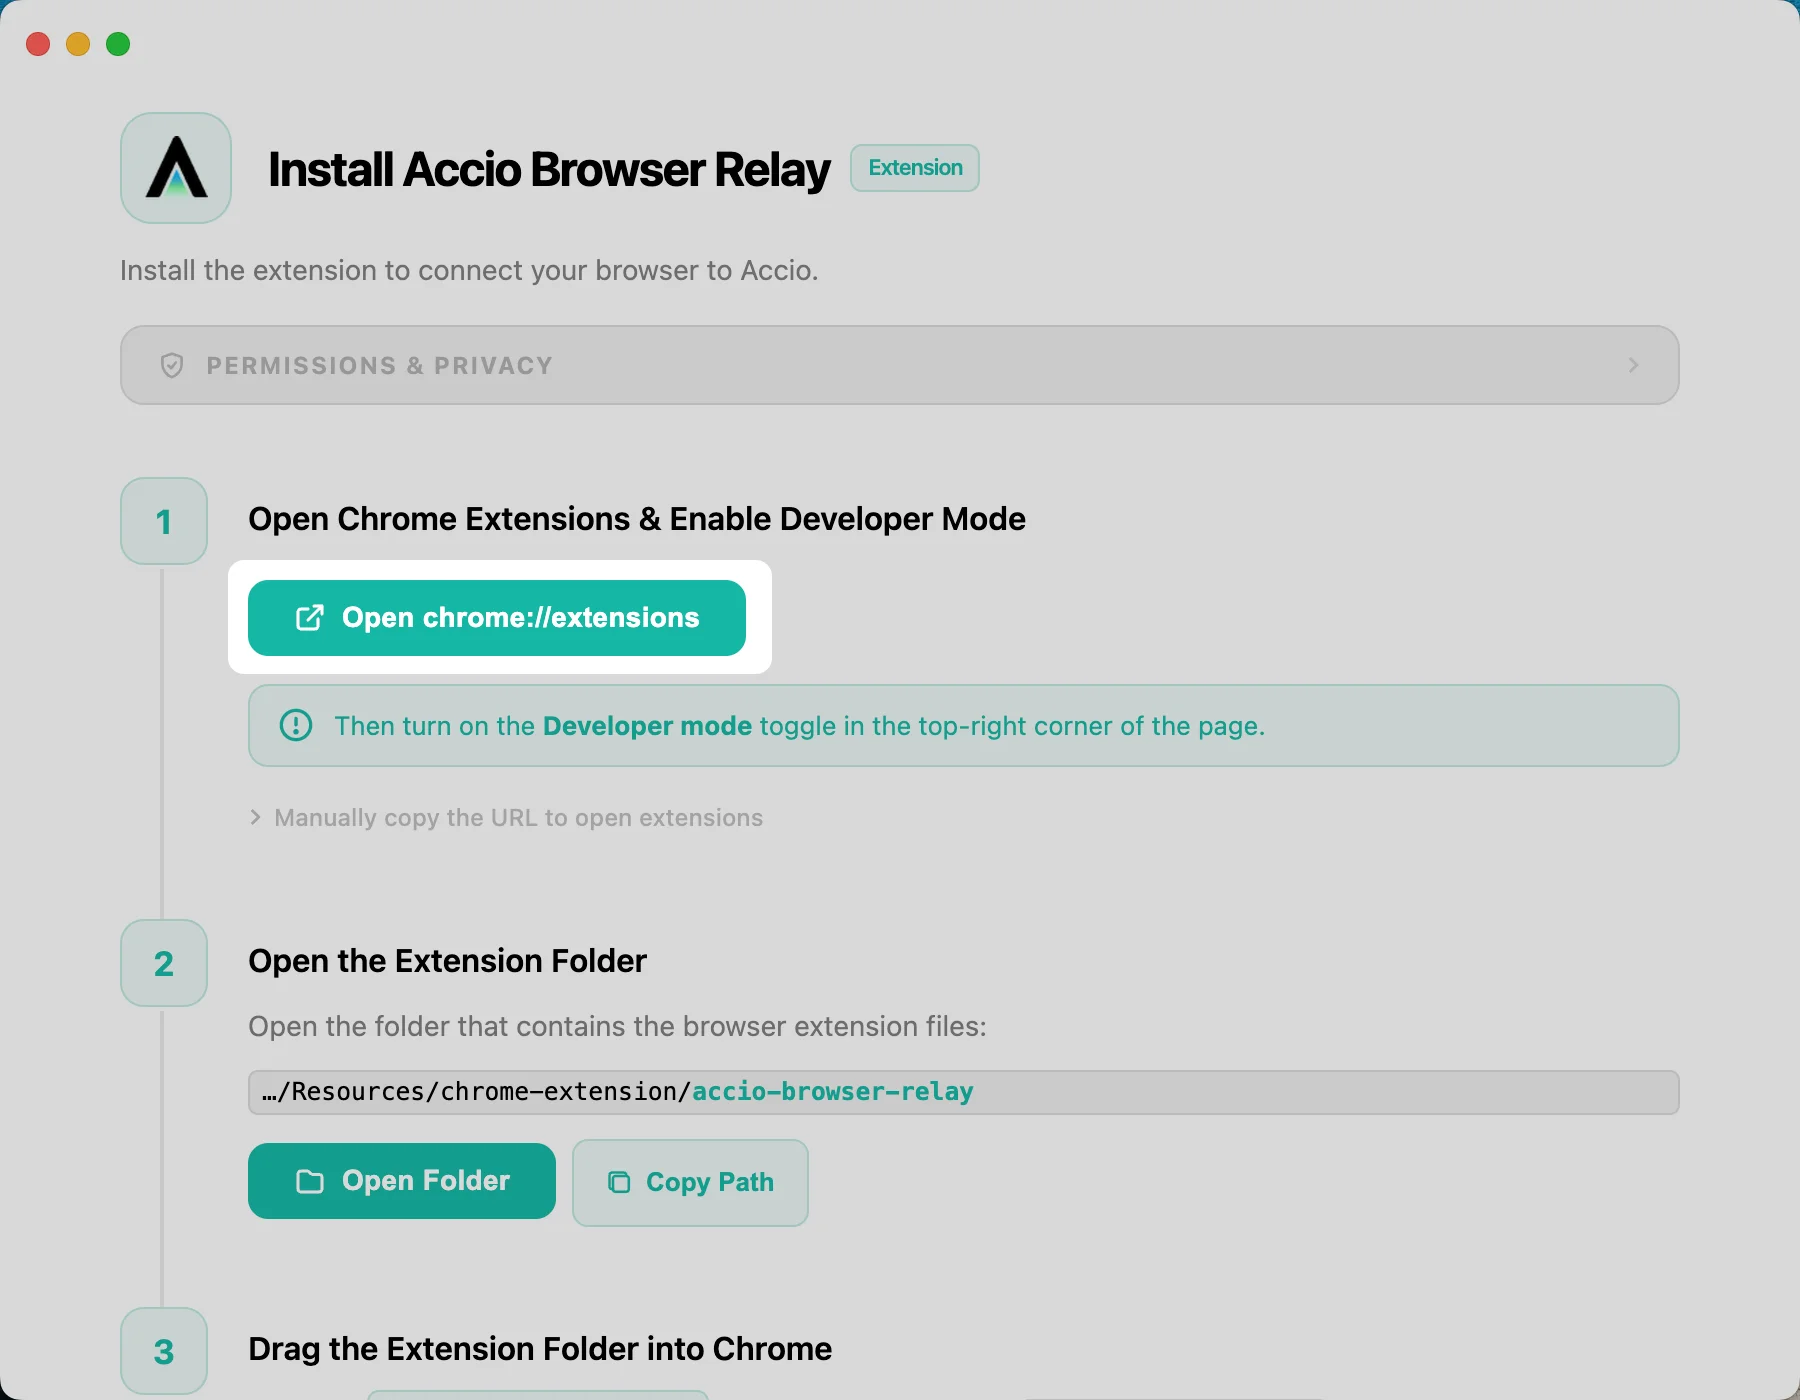
Task: Click the Copy Path button
Action: coord(690,1183)
